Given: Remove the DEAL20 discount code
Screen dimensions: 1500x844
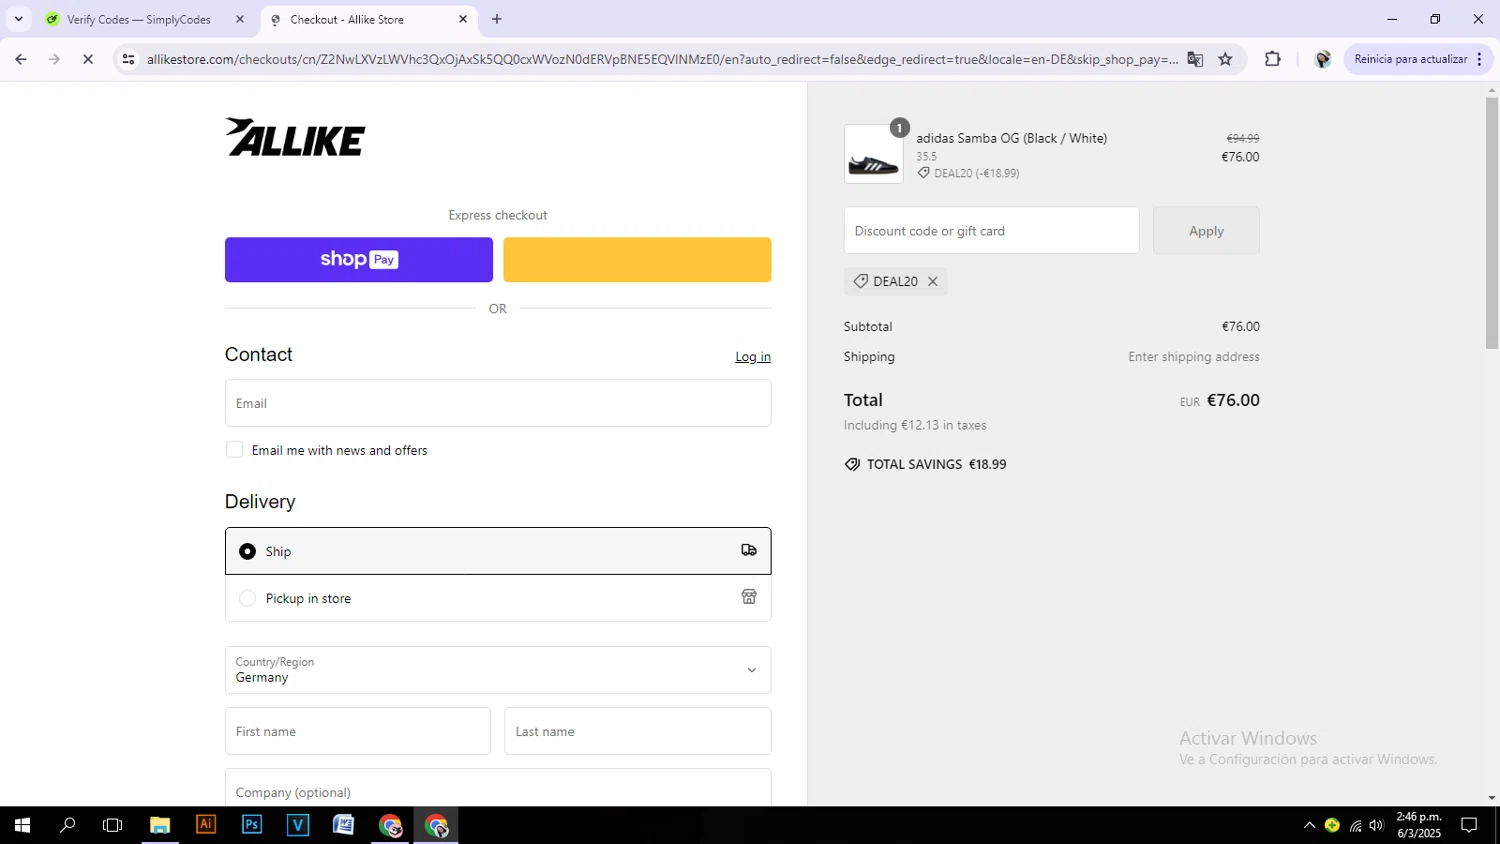Looking at the screenshot, I should pyautogui.click(x=932, y=282).
